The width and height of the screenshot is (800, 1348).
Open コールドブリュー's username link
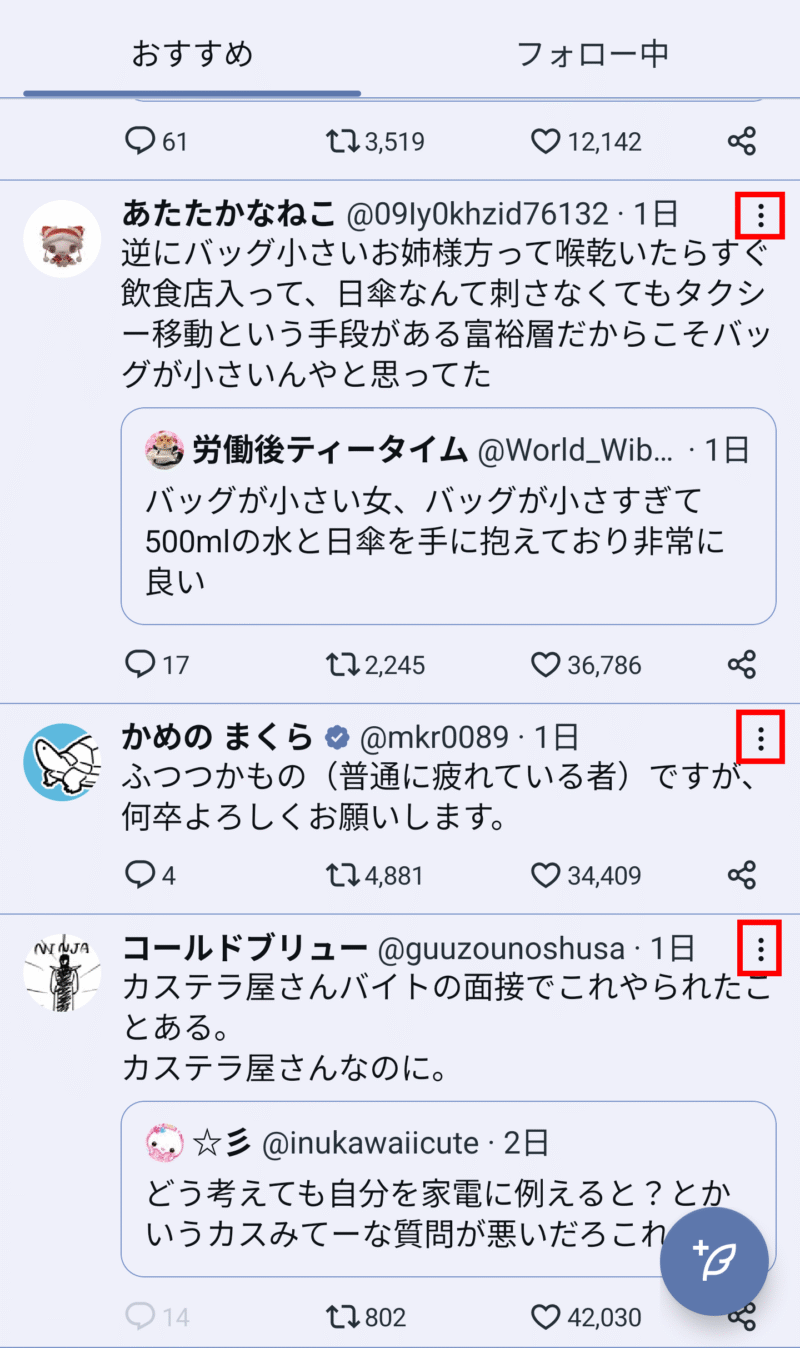click(x=245, y=948)
